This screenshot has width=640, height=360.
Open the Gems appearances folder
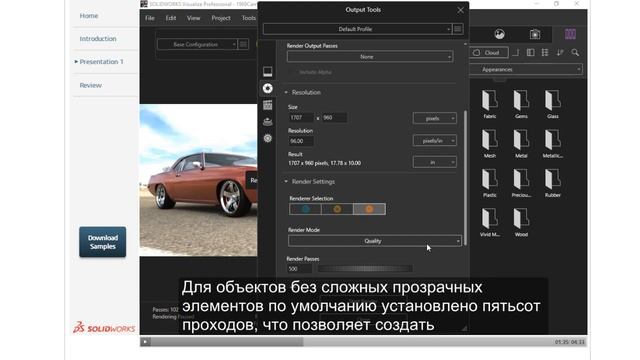coord(521,104)
